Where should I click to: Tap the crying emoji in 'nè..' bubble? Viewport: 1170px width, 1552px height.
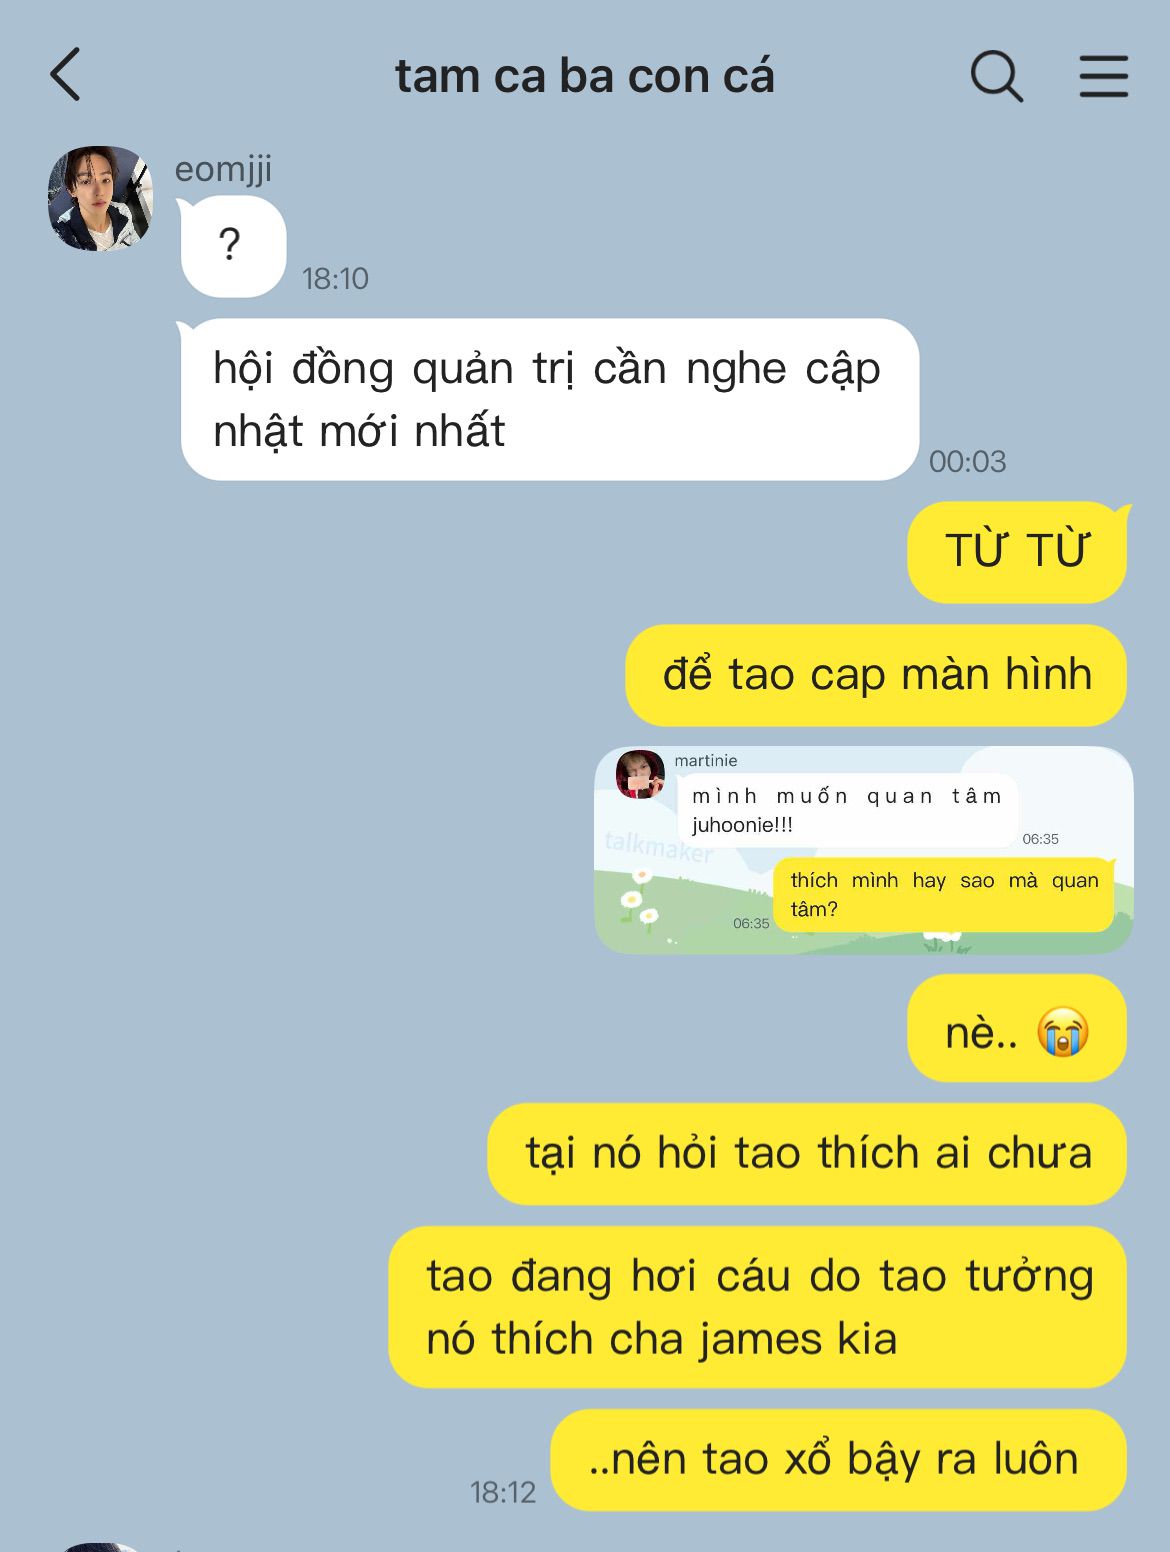pos(1062,1031)
